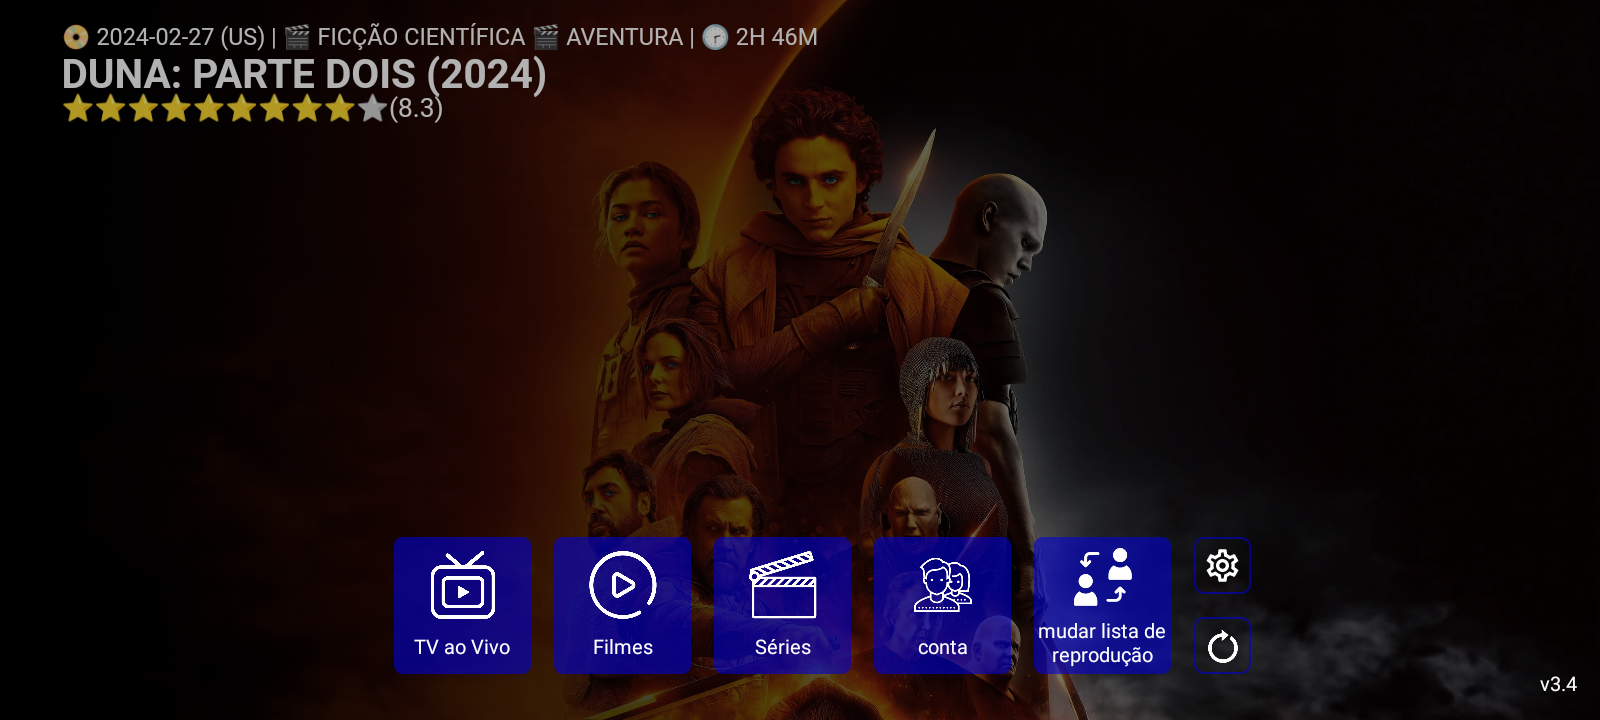Click the v3.4 version label
Screen dimensions: 1600x720
point(1557,684)
